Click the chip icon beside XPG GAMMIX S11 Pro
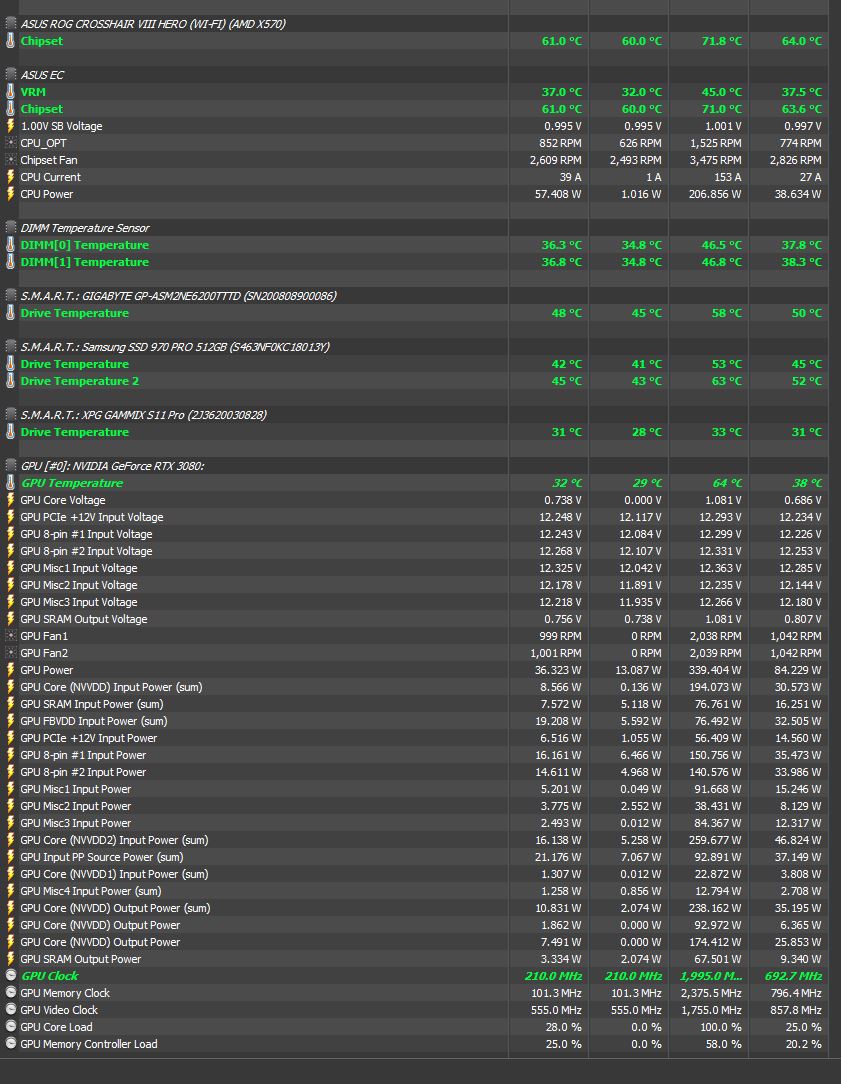841x1084 pixels. (x=10, y=415)
